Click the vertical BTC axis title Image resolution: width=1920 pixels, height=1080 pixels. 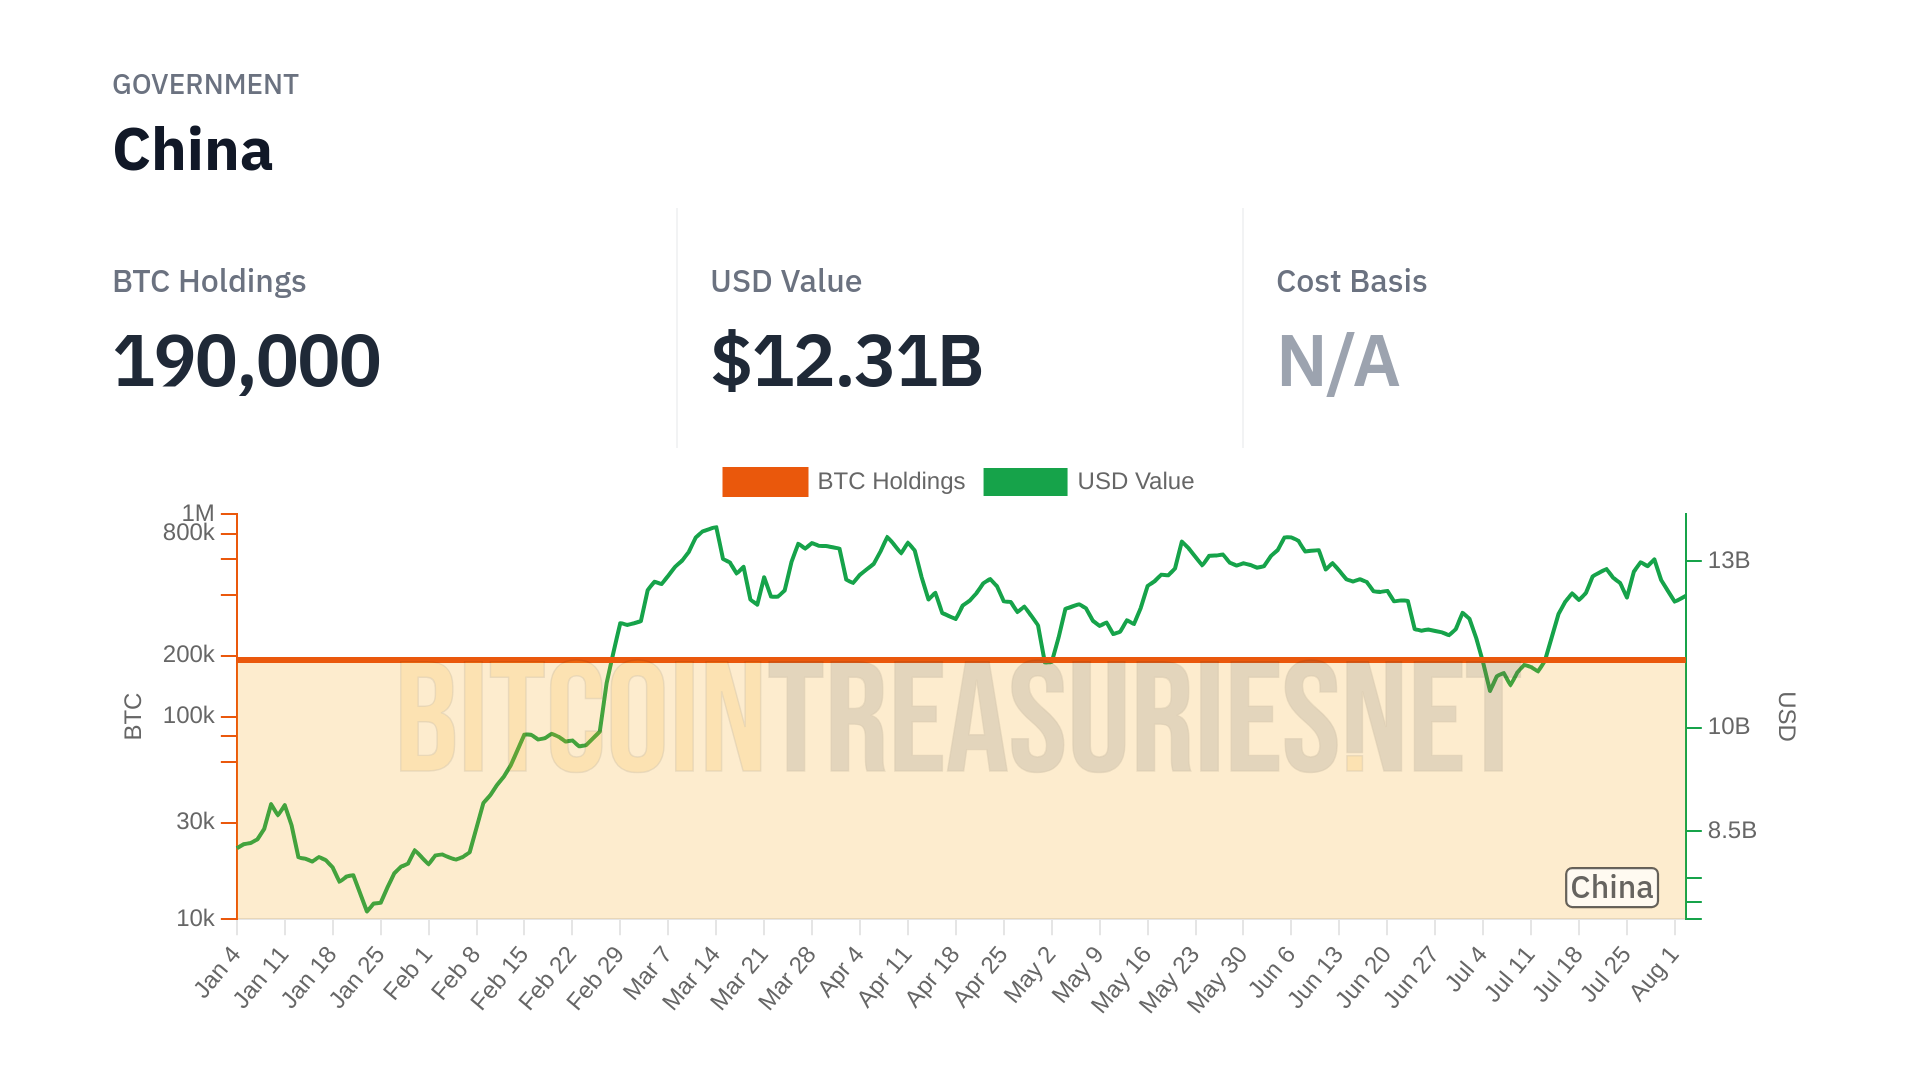(133, 716)
